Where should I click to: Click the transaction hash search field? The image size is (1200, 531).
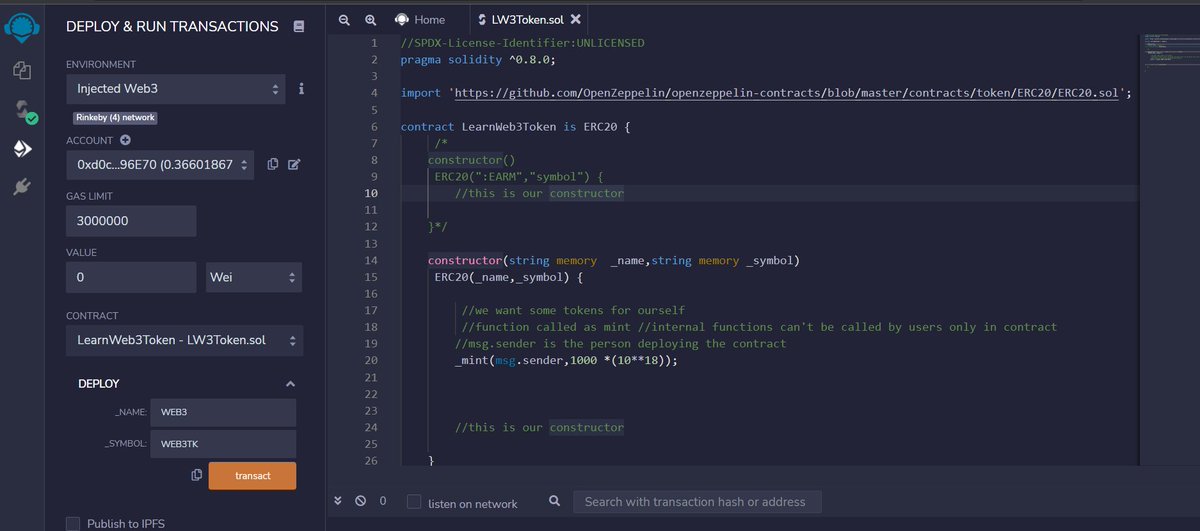pos(697,501)
